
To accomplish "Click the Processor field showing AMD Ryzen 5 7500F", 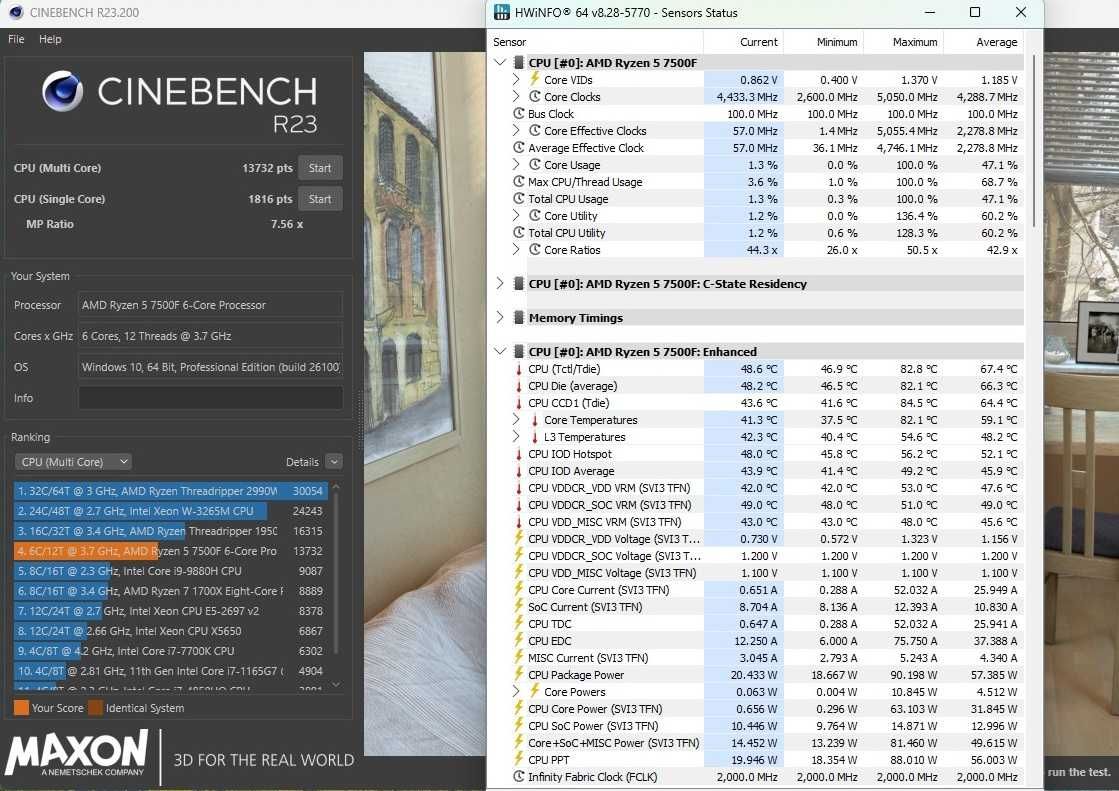I will (x=211, y=305).
